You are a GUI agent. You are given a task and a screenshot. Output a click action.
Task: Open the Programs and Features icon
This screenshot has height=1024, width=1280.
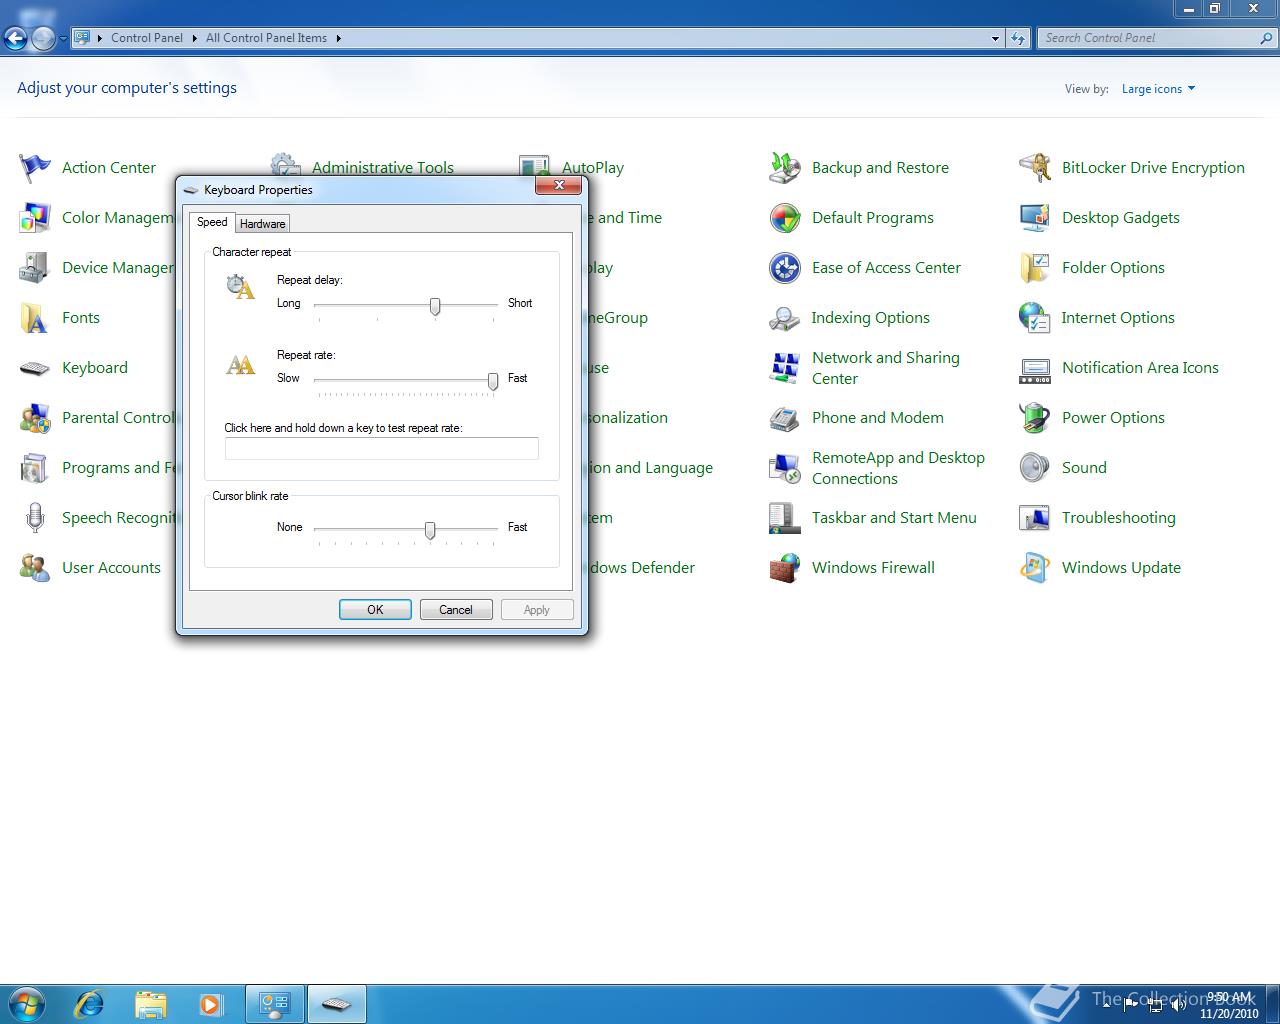pyautogui.click(x=35, y=468)
